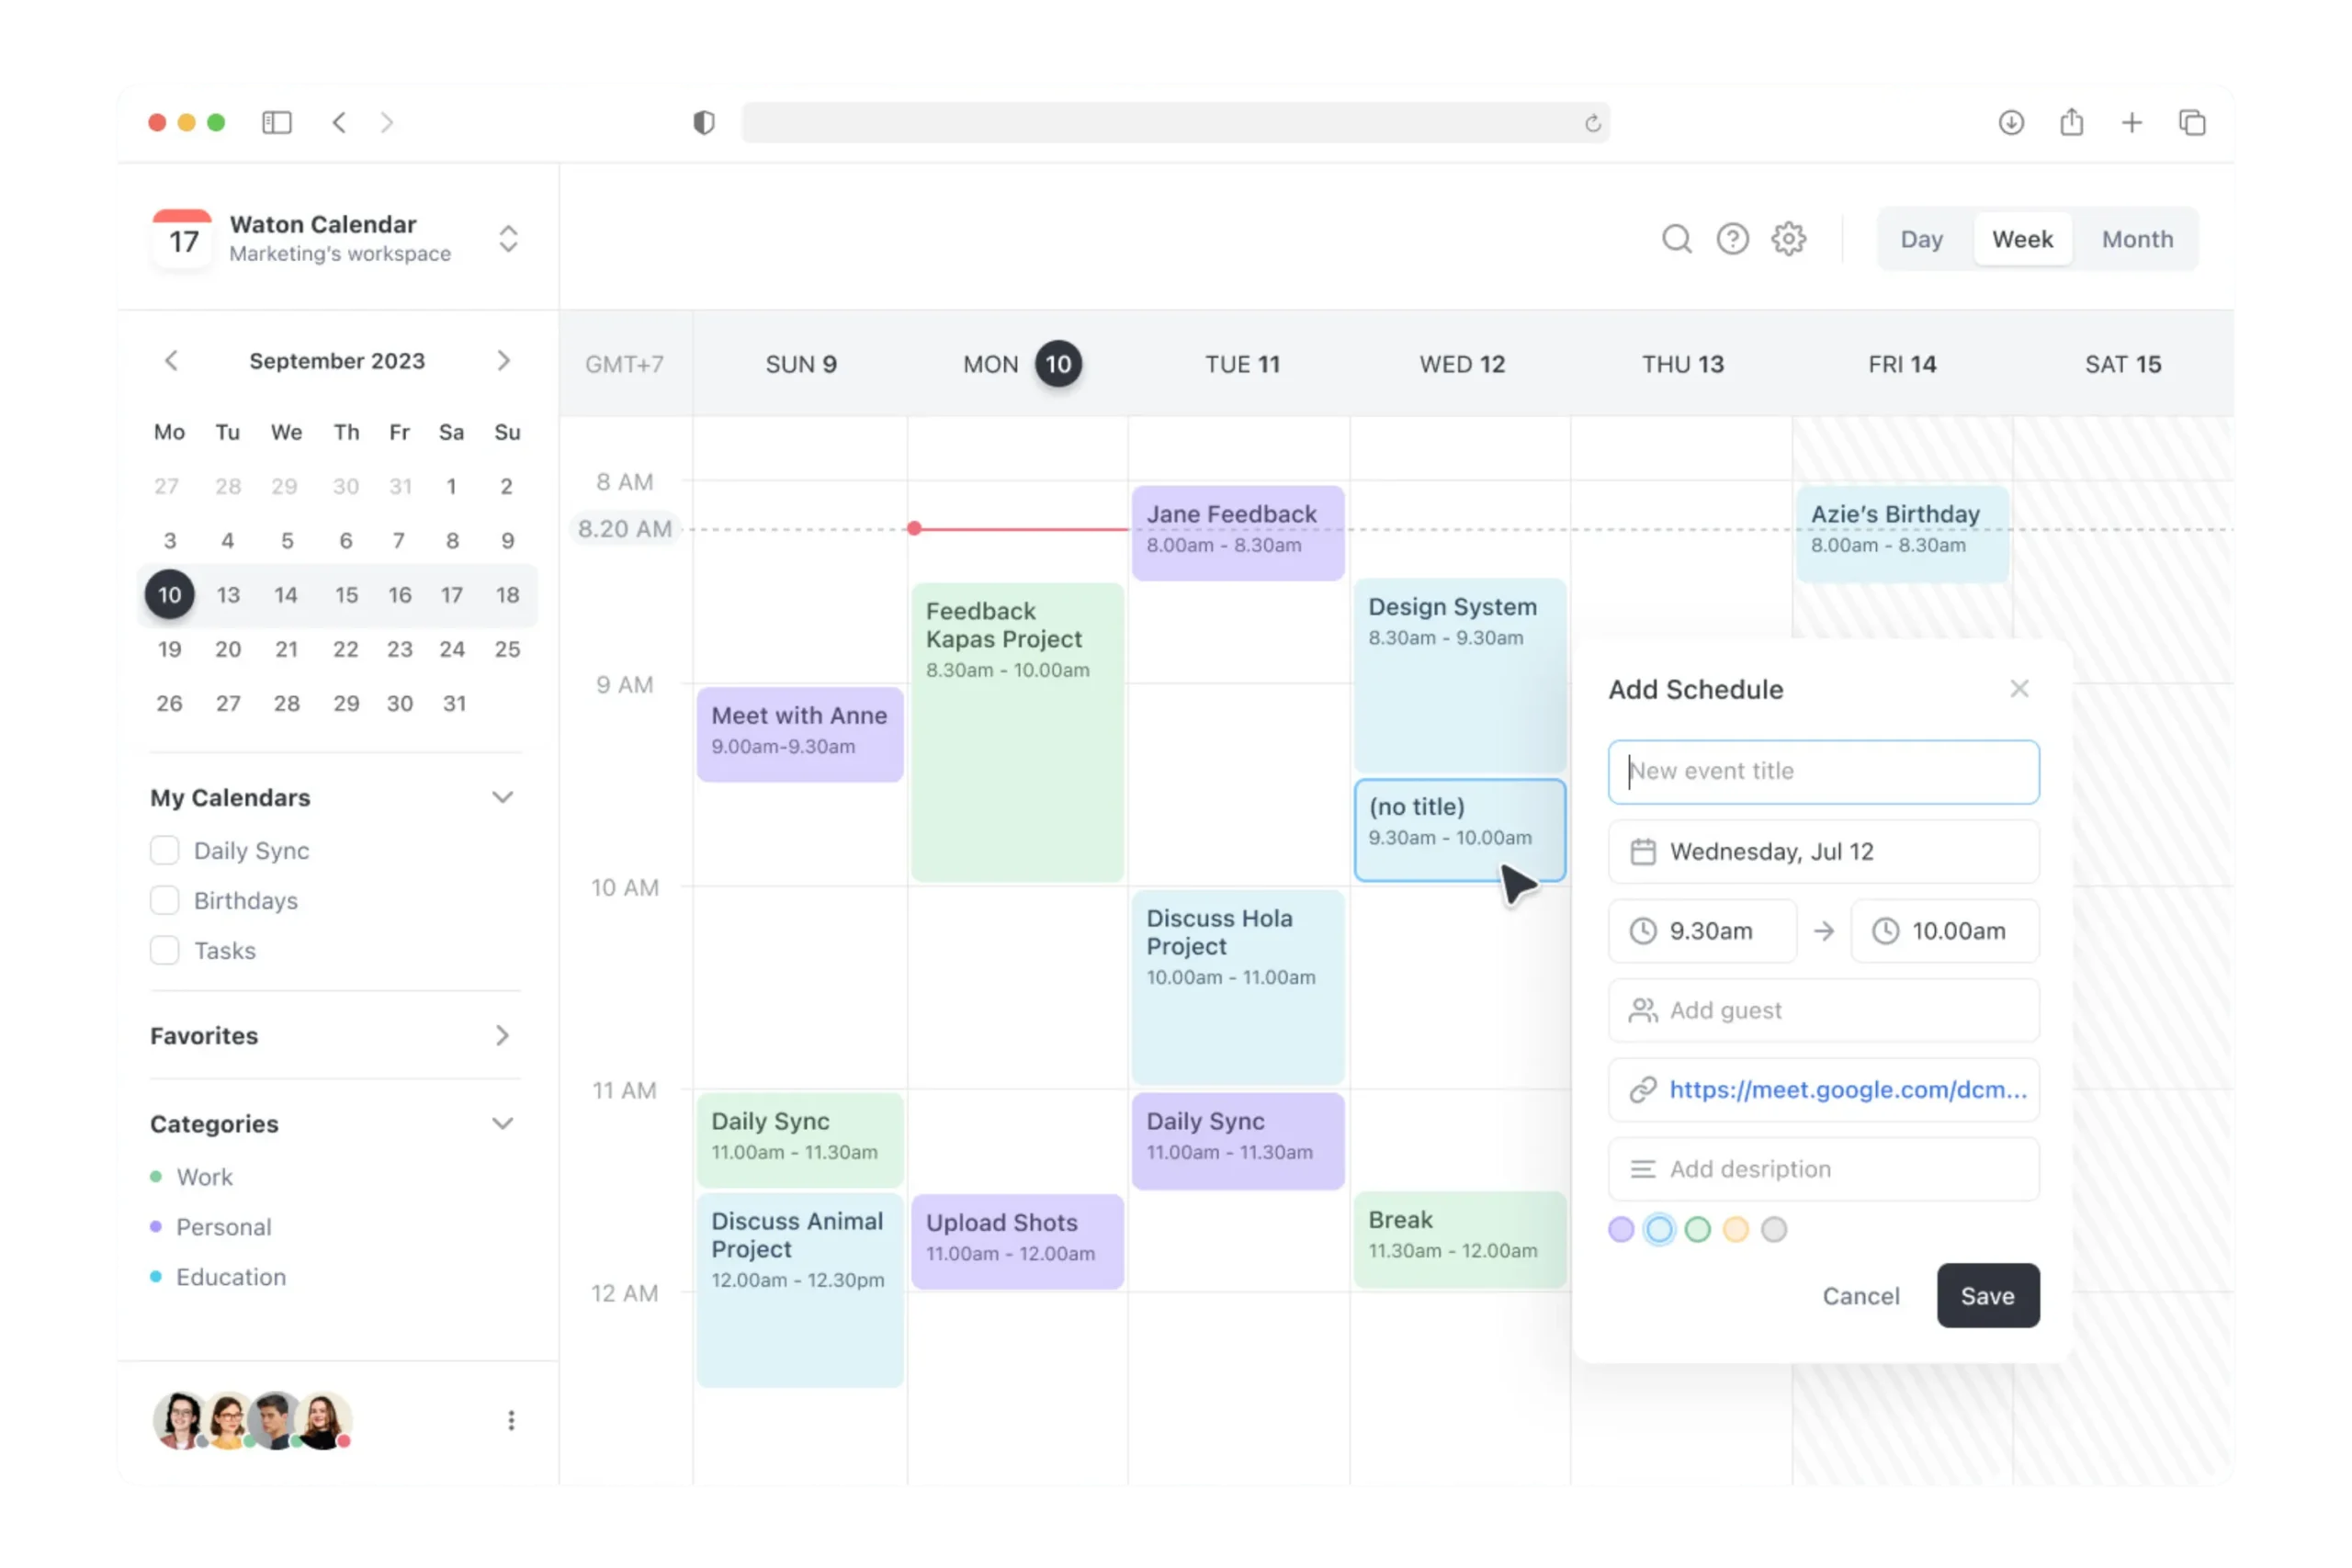Pick the green event color swatch
Image resolution: width=2352 pixels, height=1568 pixels.
(x=1697, y=1229)
